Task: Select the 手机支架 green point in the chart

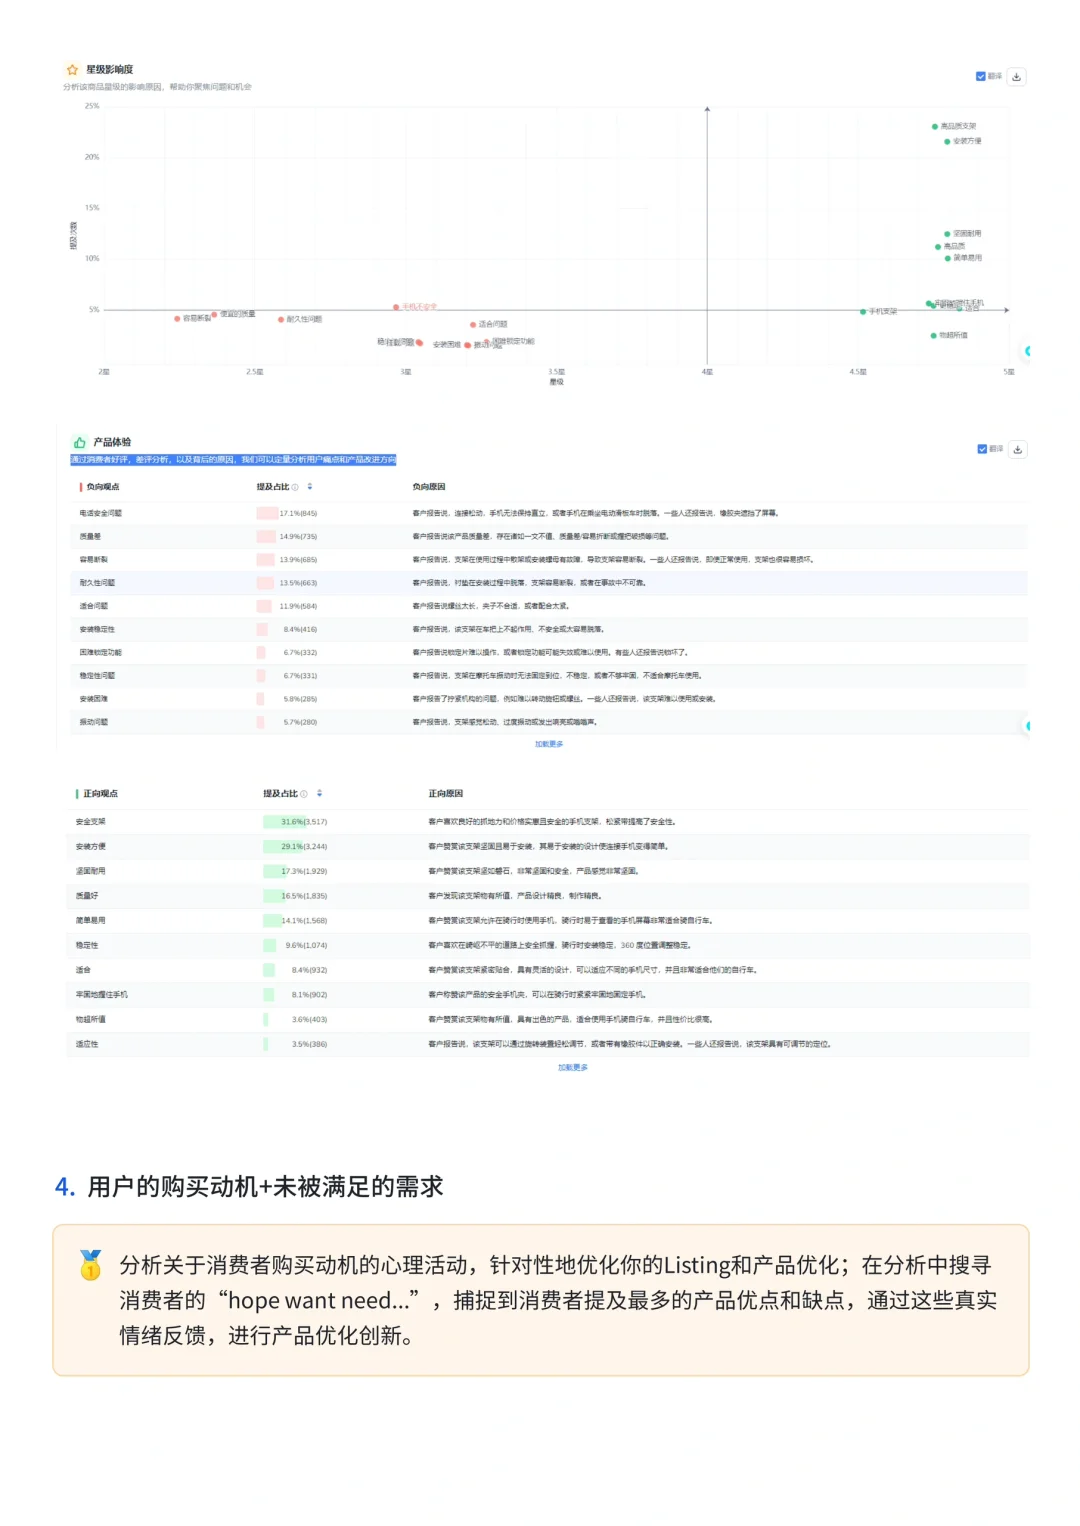Action: tap(863, 312)
